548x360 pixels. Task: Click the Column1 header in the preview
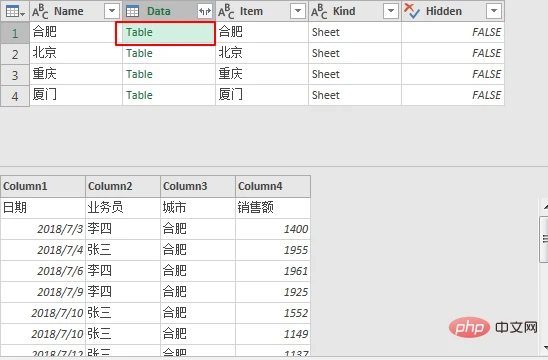click(43, 186)
